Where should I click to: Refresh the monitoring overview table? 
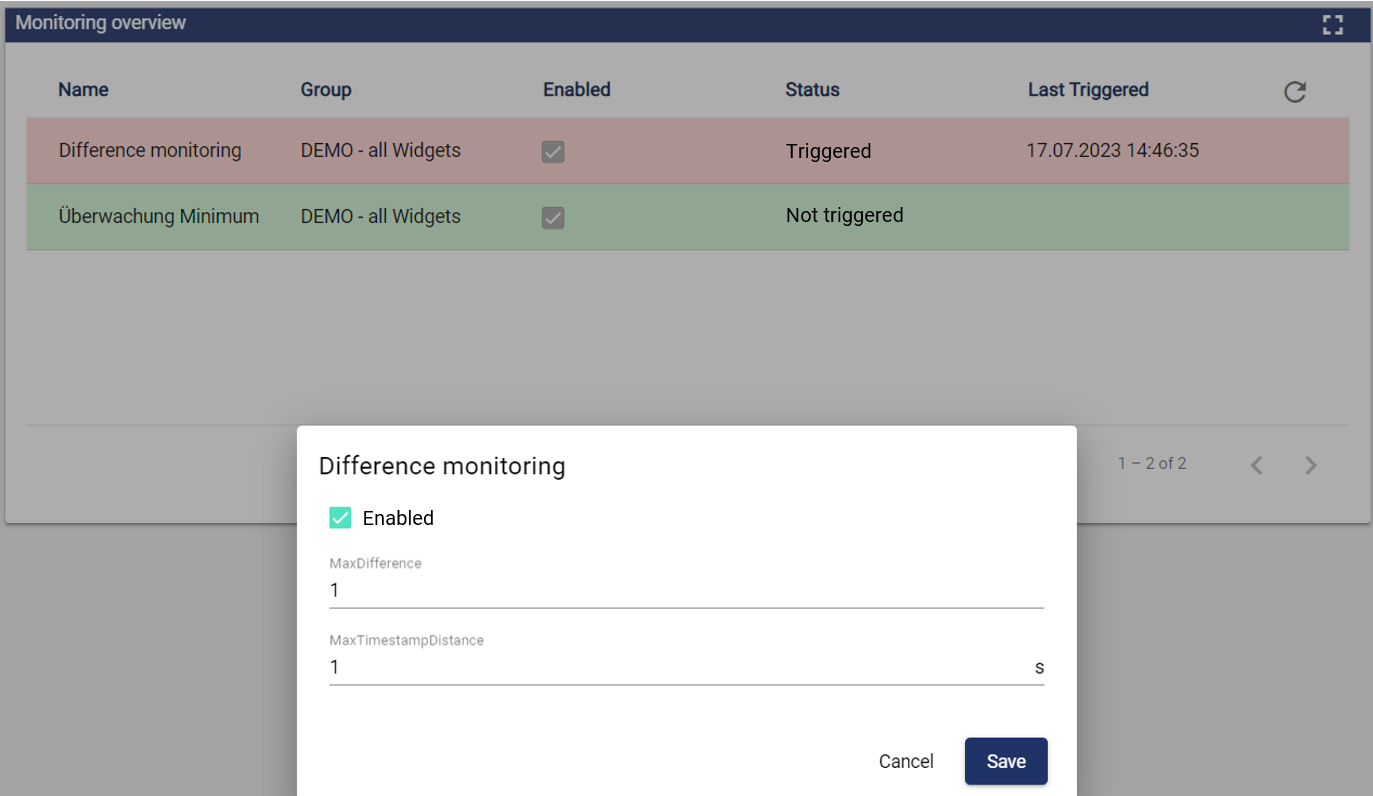[x=1295, y=92]
